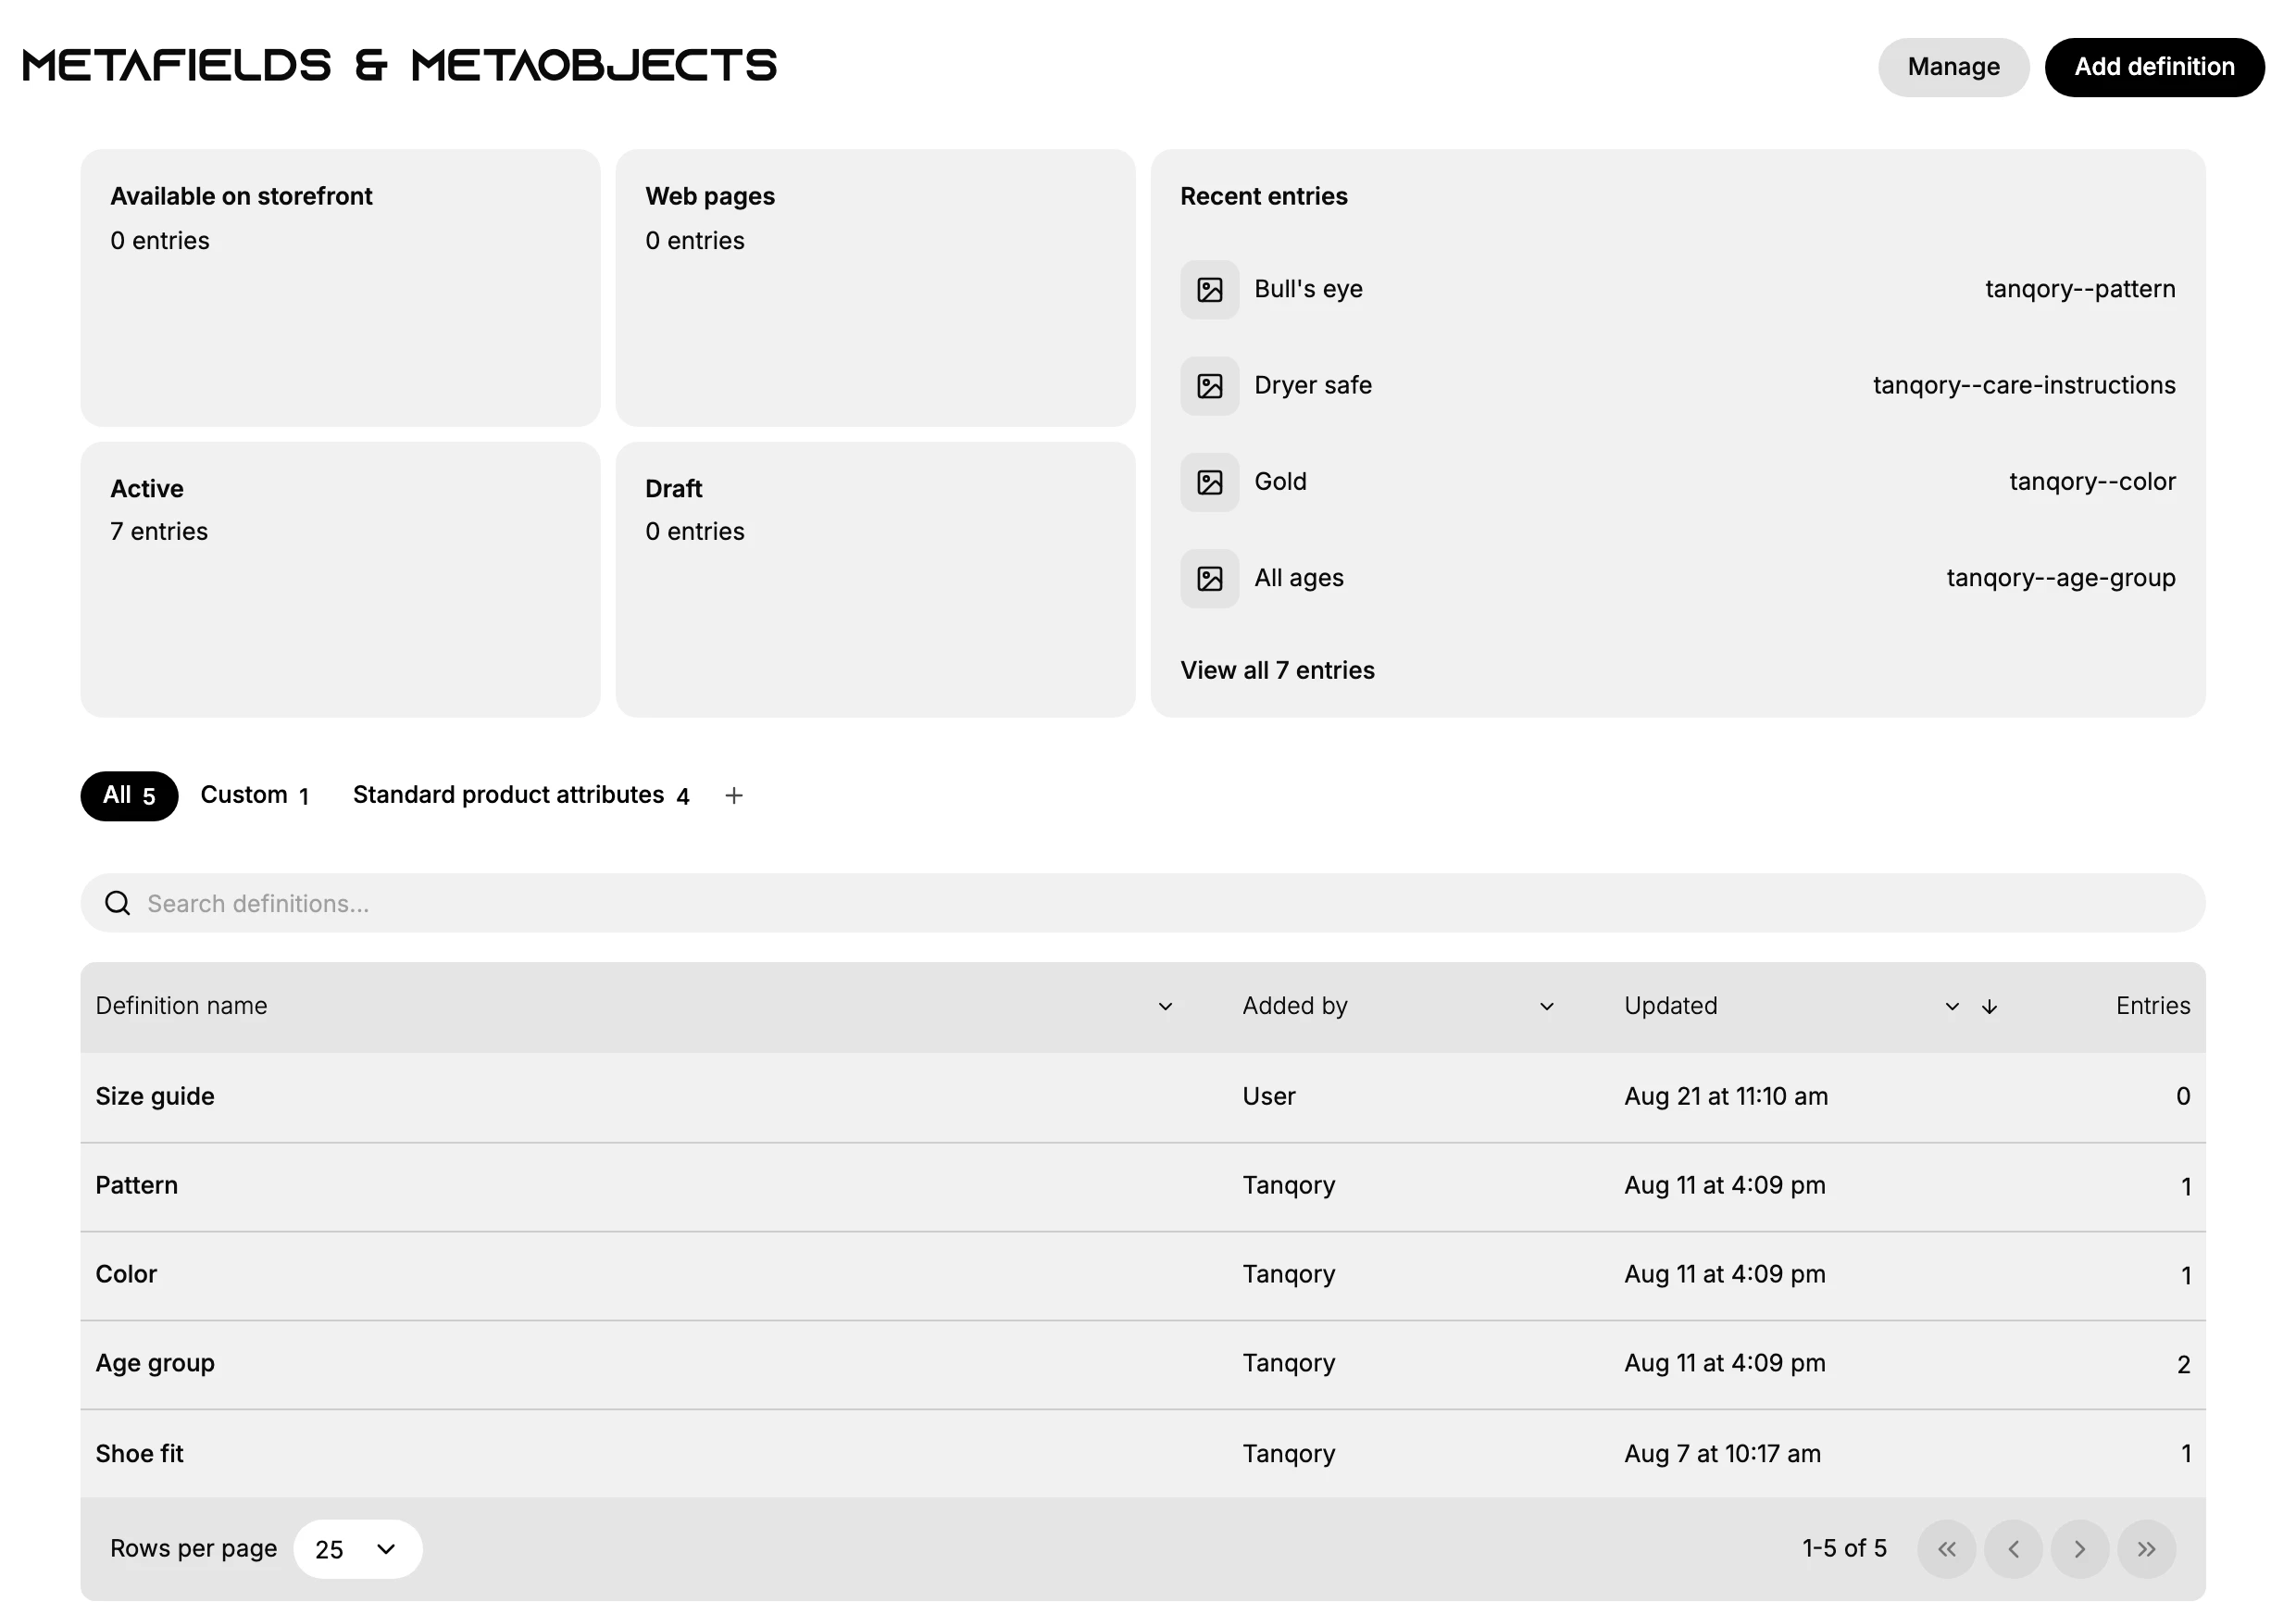This screenshot has width=2296, height=1602.
Task: Click the image icon beside Bull's eye
Action: (x=1209, y=290)
